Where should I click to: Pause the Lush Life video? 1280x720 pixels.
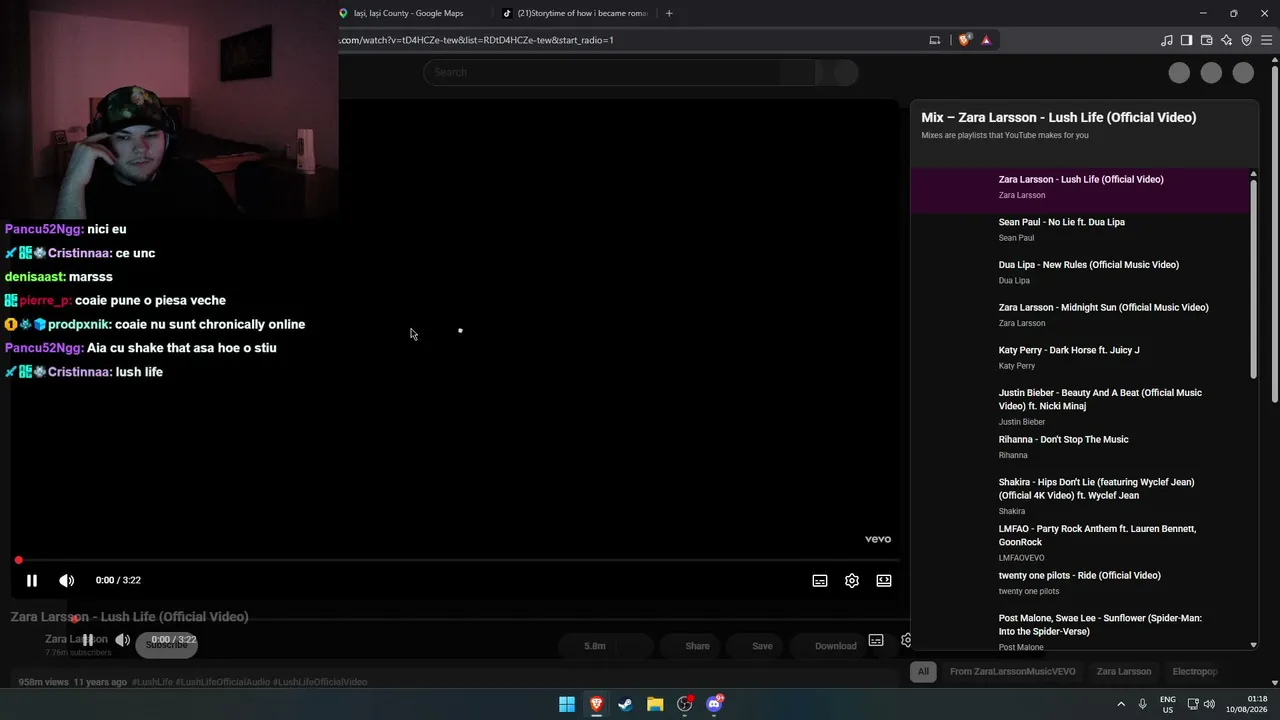coord(32,580)
